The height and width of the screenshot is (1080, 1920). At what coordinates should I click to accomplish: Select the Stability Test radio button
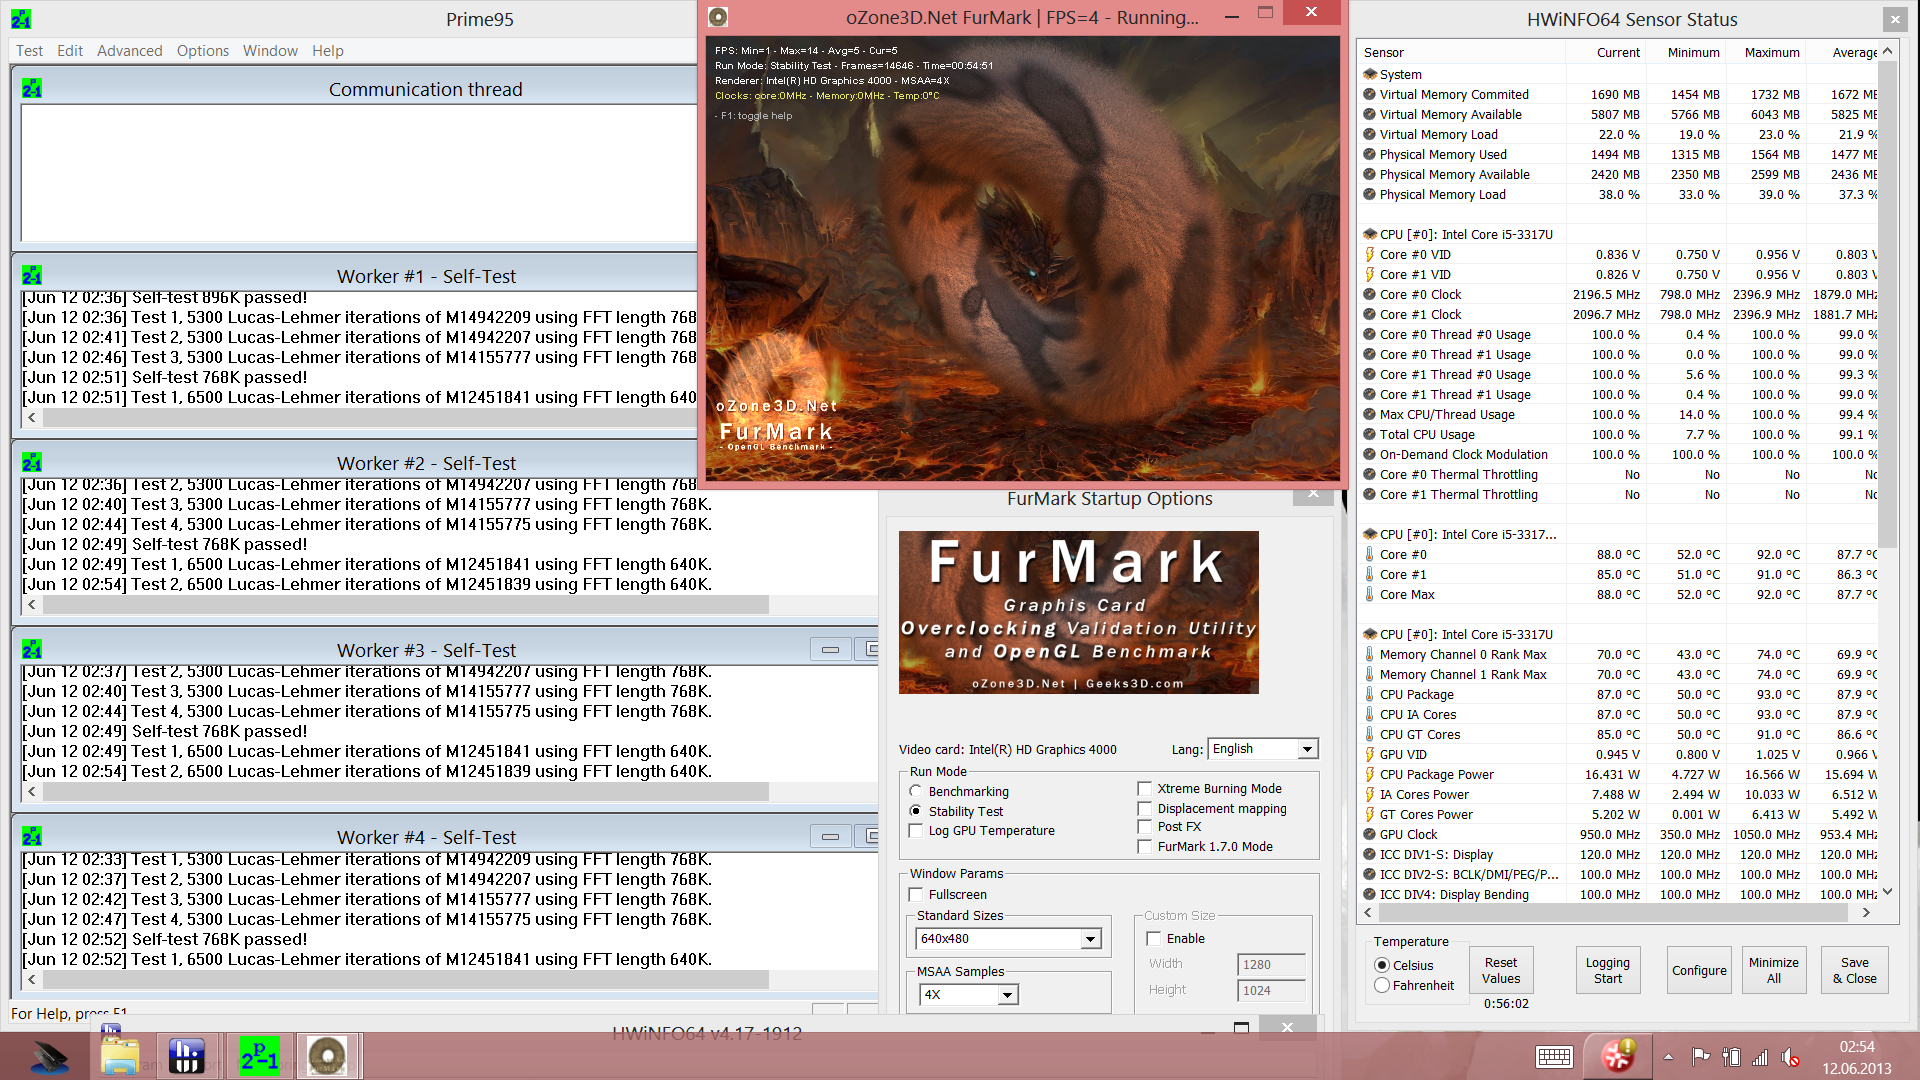(x=915, y=811)
